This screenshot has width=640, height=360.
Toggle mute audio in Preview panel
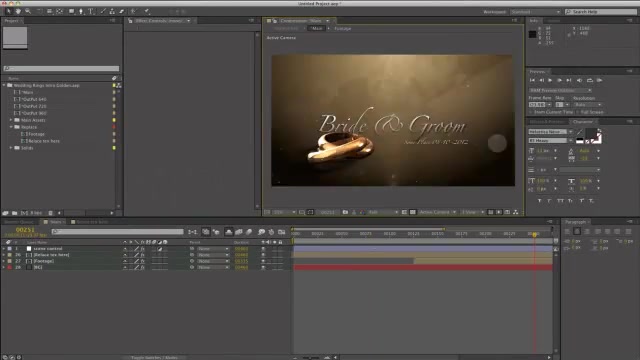[x=580, y=80]
